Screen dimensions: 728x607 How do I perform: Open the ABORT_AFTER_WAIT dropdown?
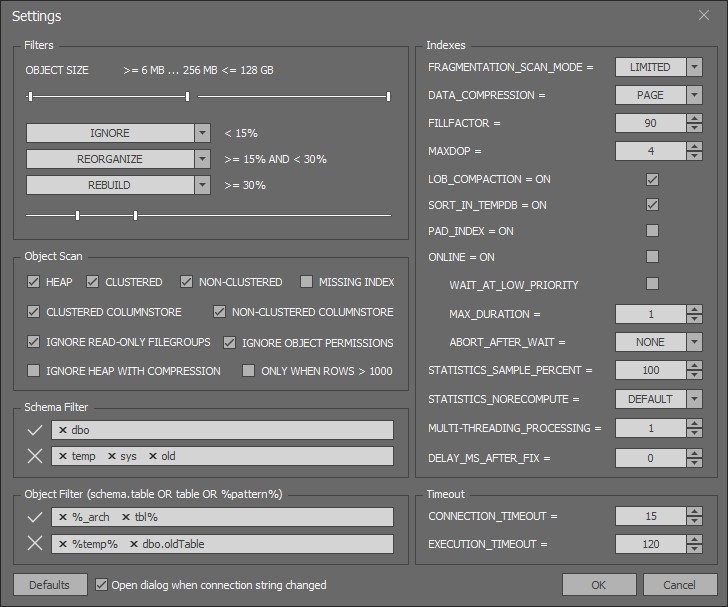(694, 342)
